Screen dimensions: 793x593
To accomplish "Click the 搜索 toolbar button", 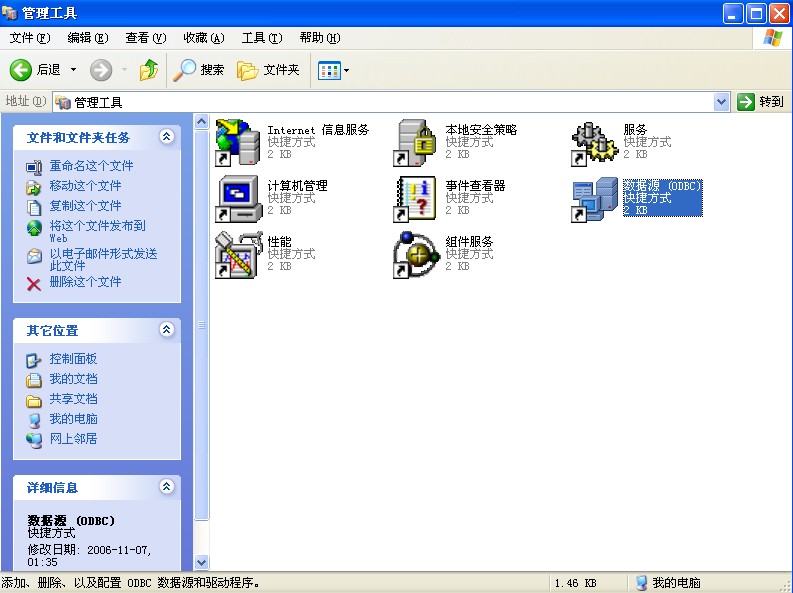I will coord(200,70).
